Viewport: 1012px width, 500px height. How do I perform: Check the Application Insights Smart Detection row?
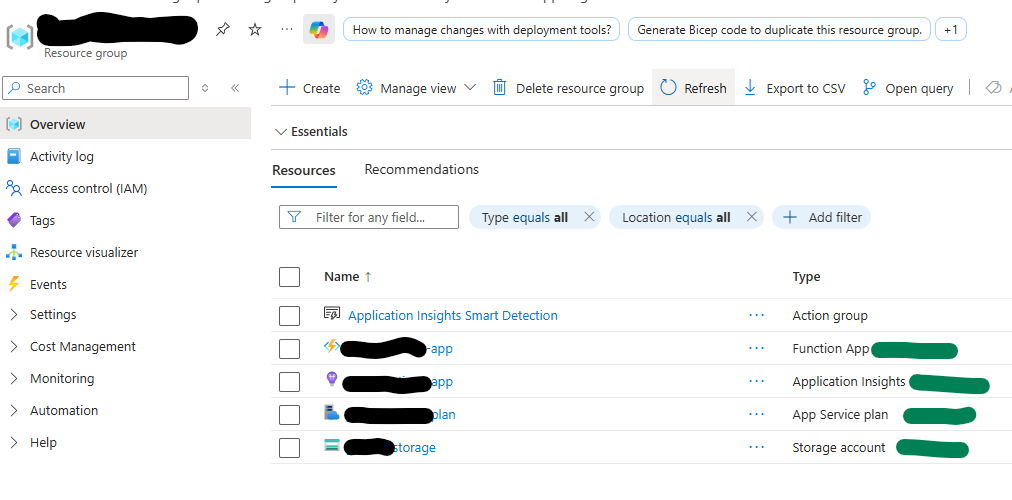pos(289,316)
